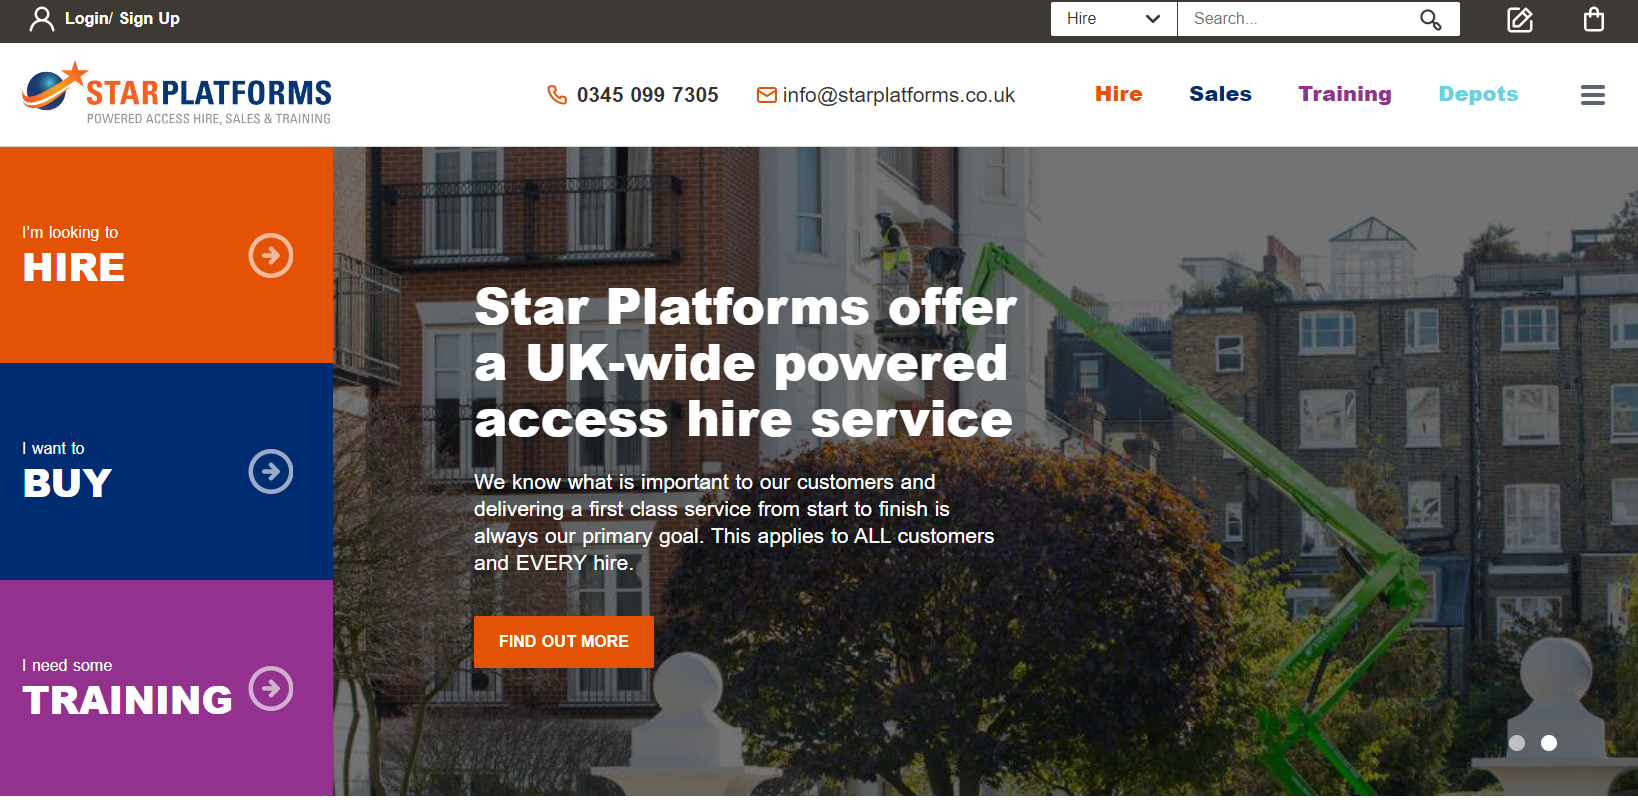Click the Star Platforms logo

point(177,94)
